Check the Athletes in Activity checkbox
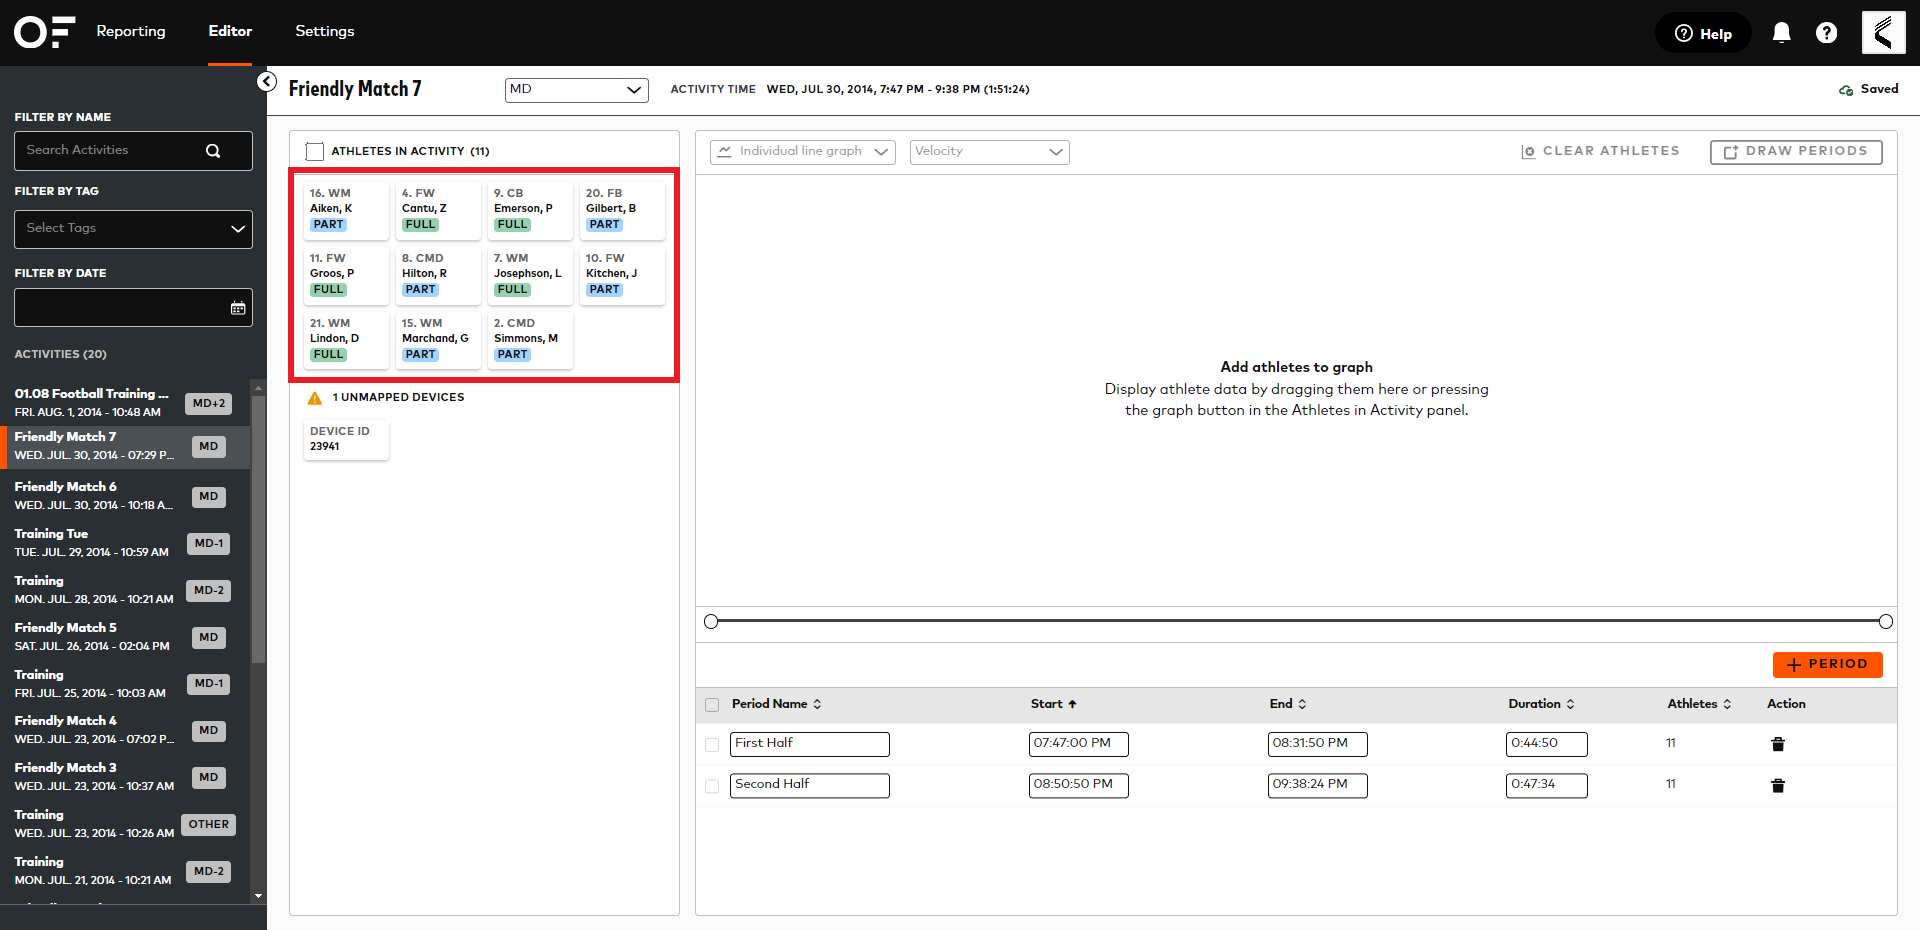This screenshot has width=1920, height=930. [314, 151]
